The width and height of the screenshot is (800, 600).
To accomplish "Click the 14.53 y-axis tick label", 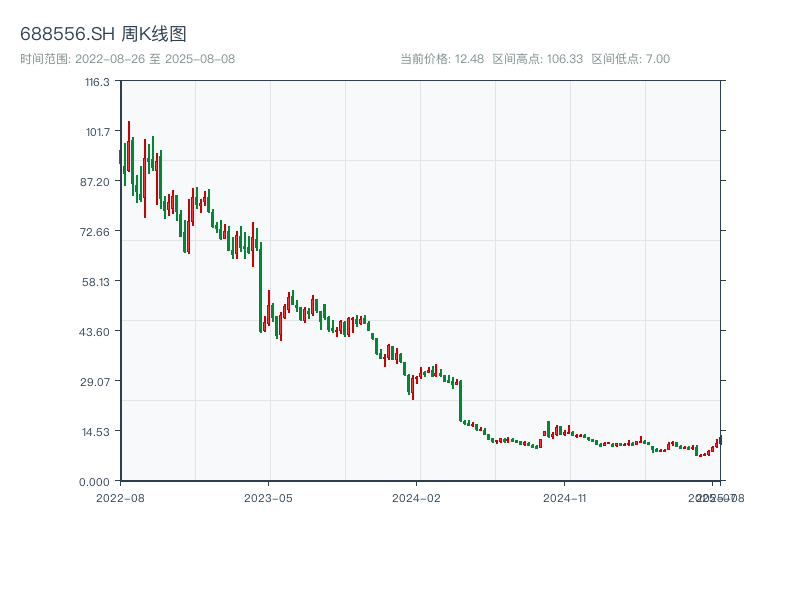I will click(96, 432).
